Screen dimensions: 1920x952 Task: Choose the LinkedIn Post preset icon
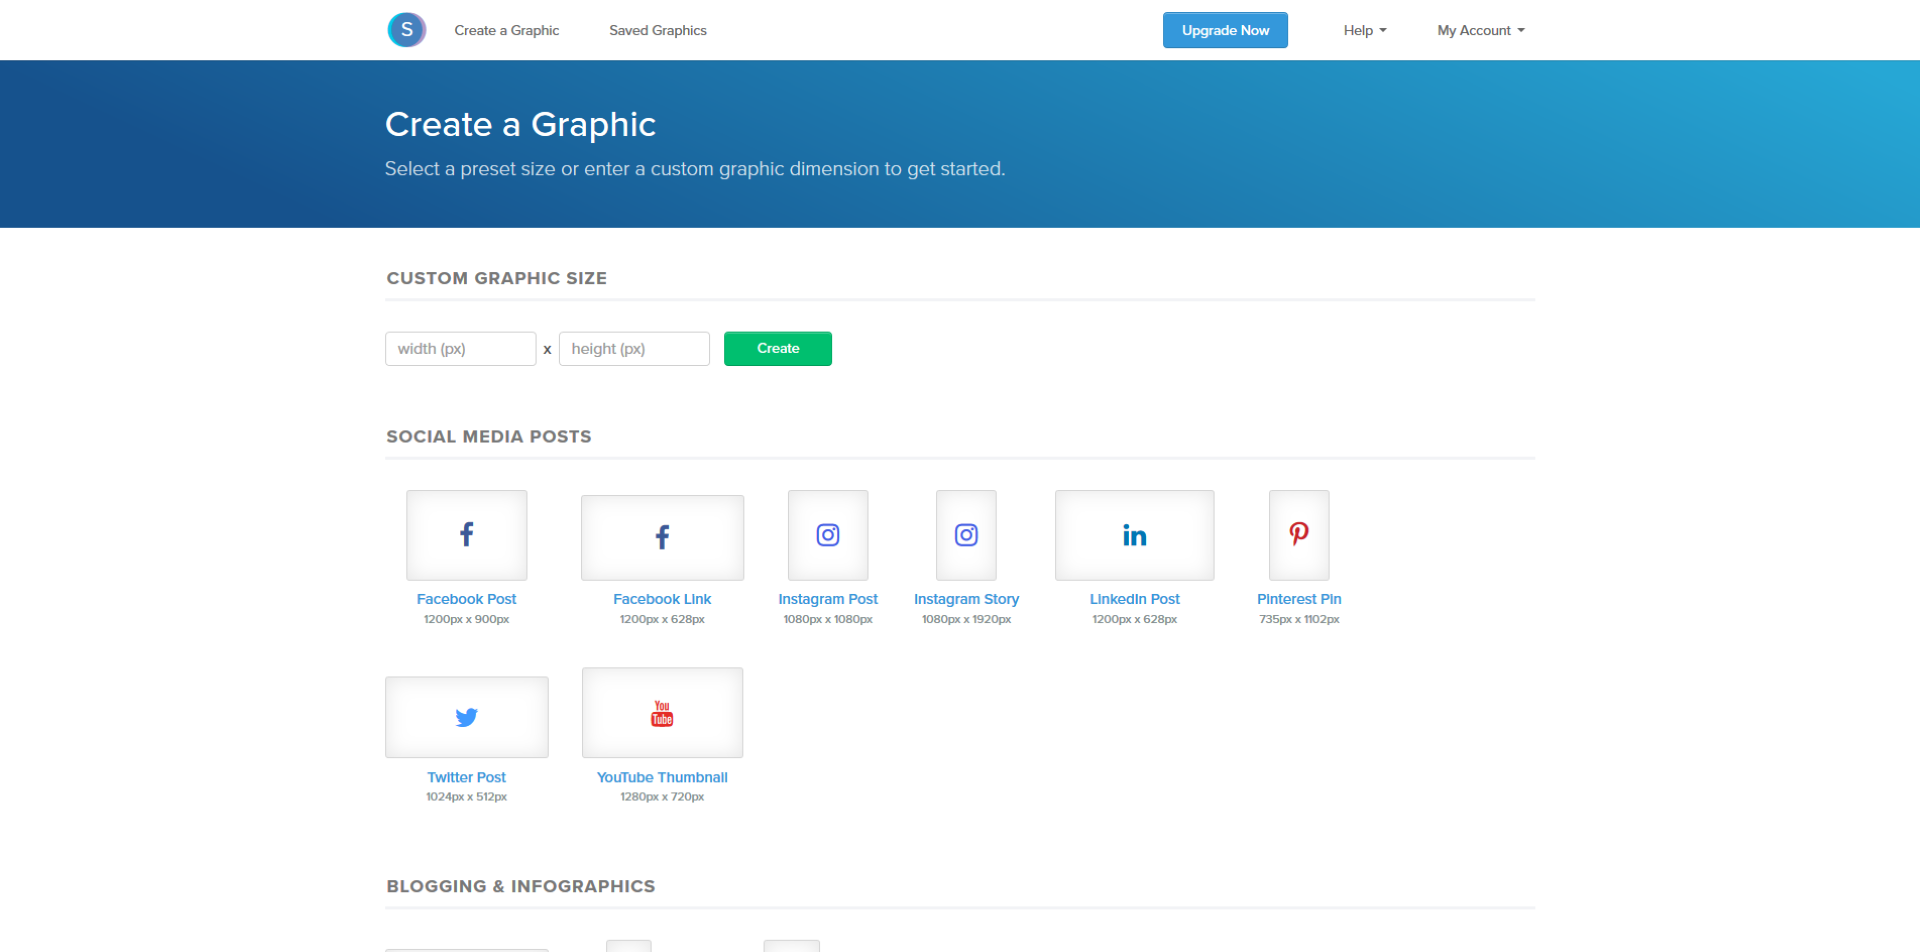click(1134, 535)
